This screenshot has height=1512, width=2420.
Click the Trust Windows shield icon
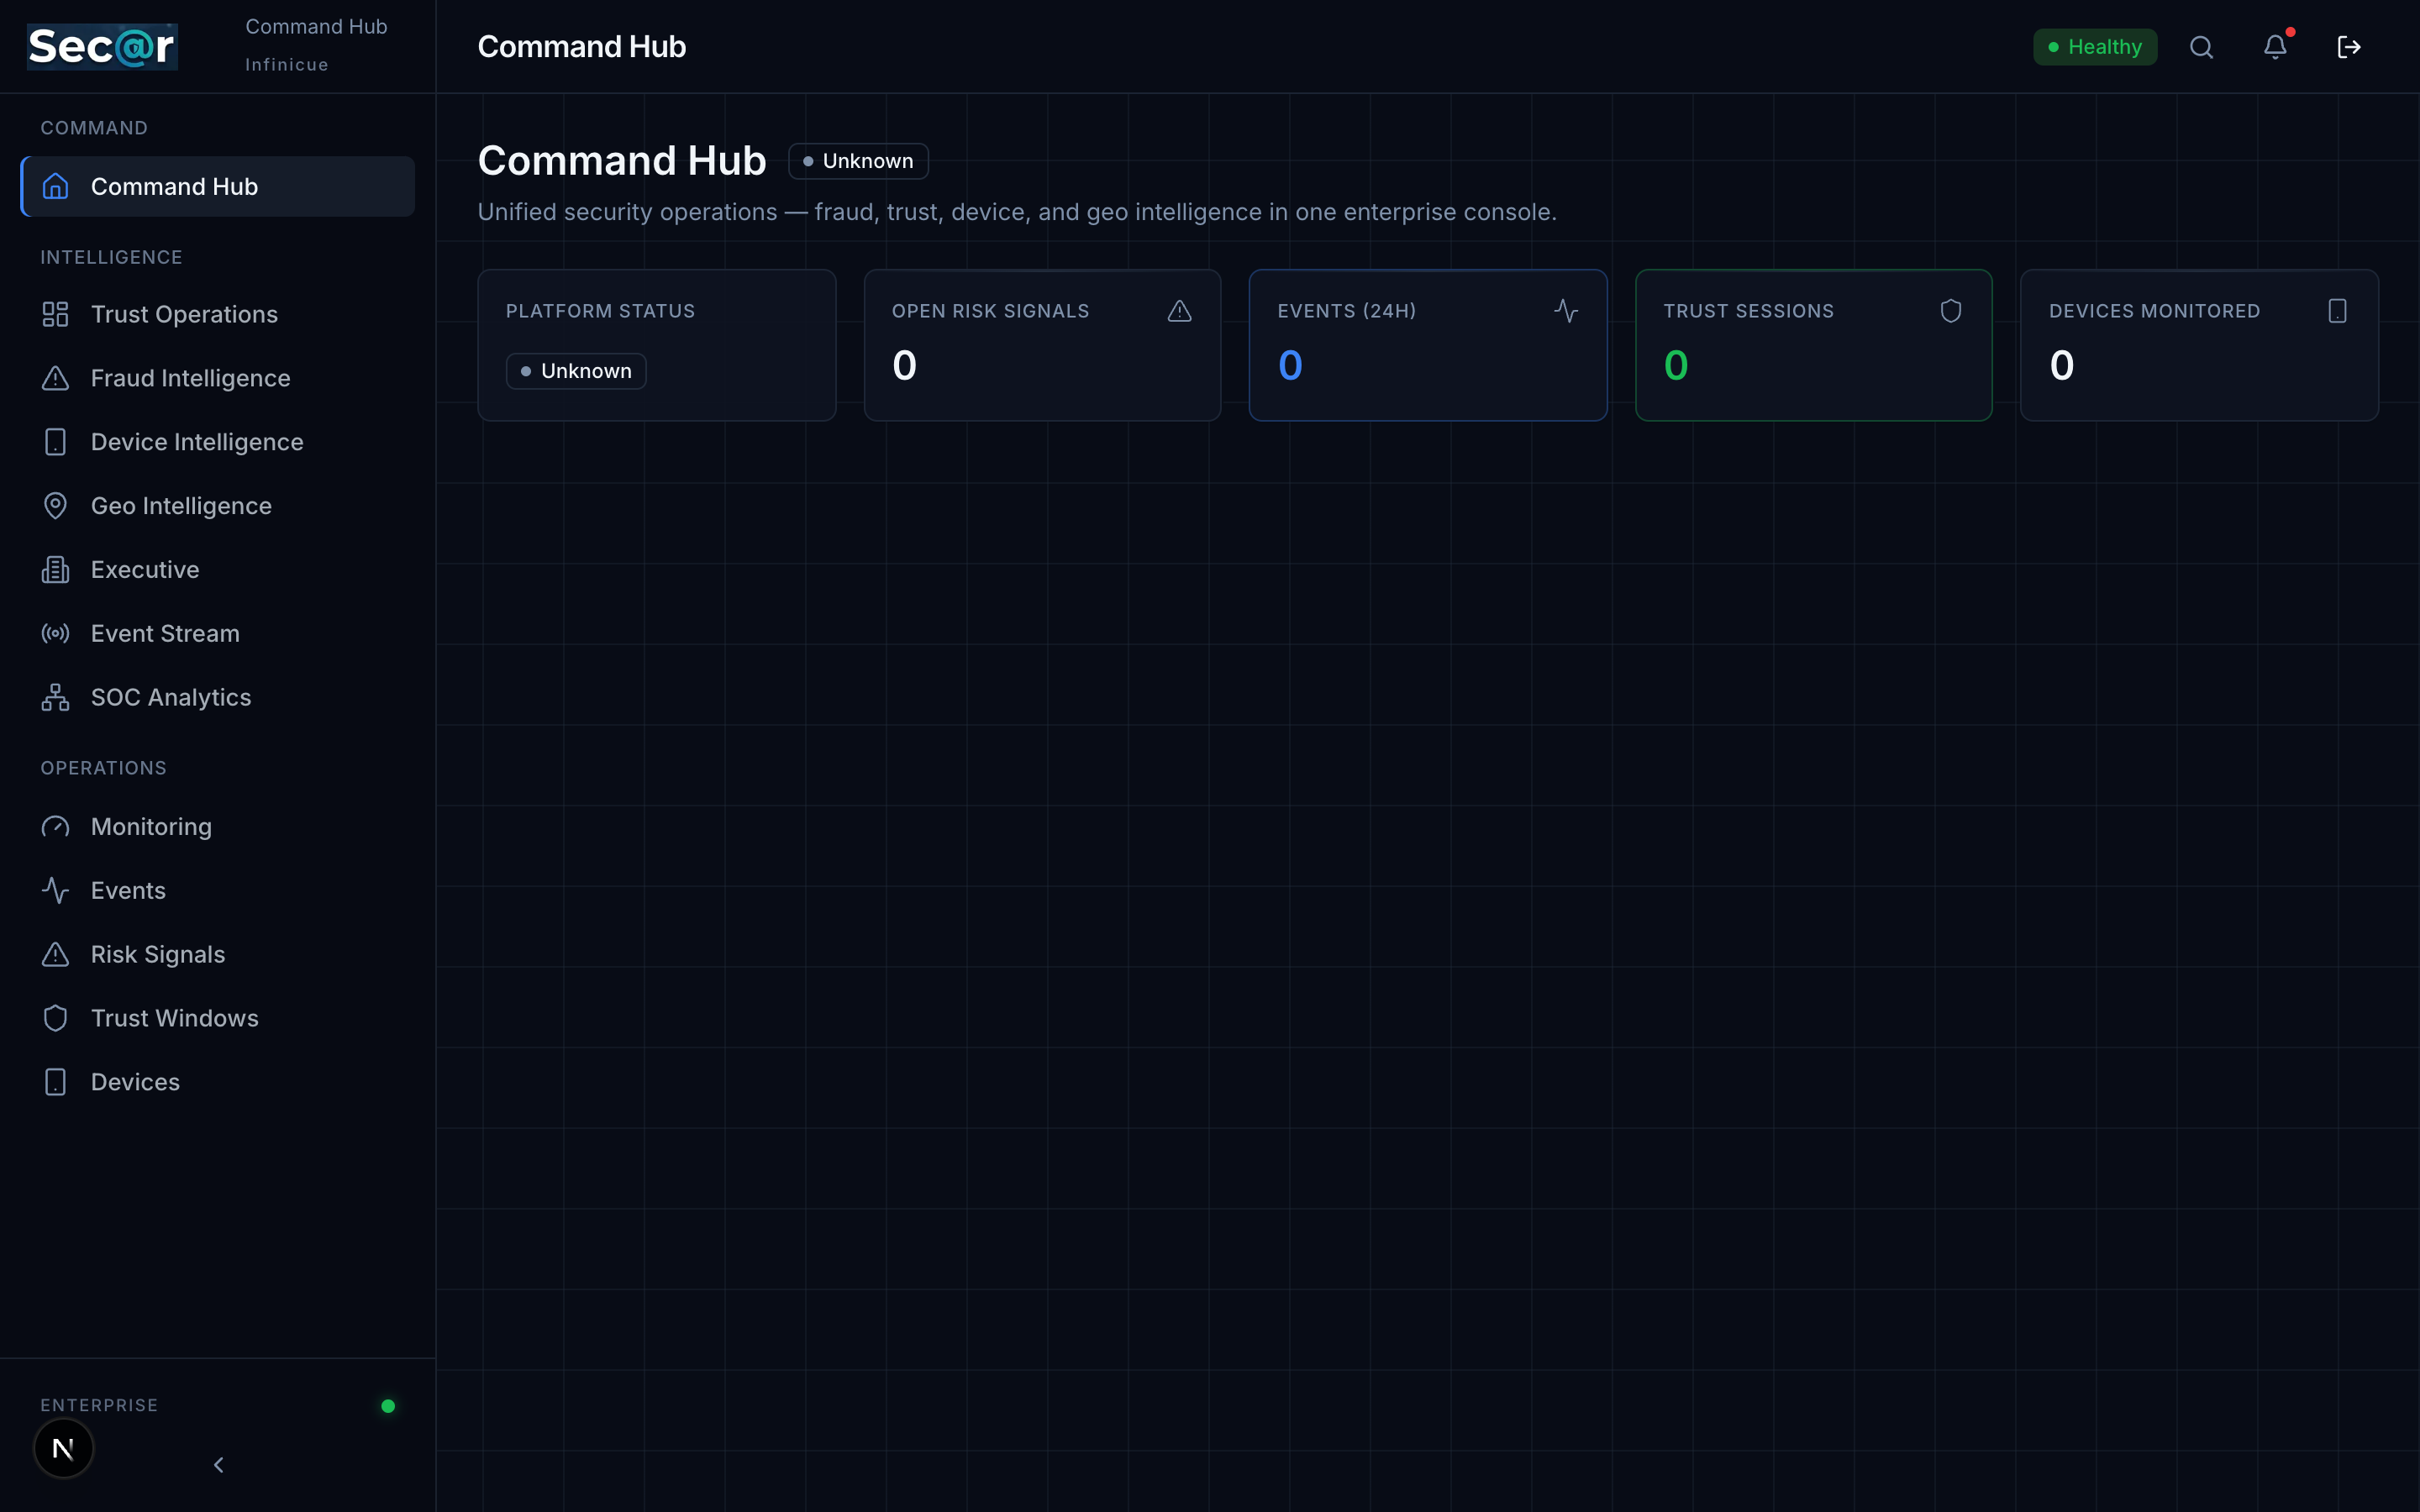[56, 1018]
